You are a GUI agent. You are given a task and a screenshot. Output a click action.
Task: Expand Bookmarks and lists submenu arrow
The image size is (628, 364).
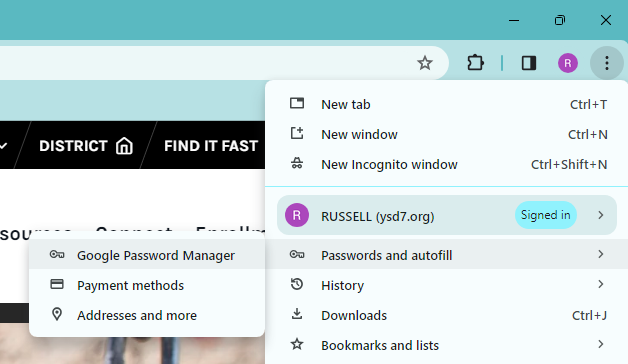tap(600, 344)
